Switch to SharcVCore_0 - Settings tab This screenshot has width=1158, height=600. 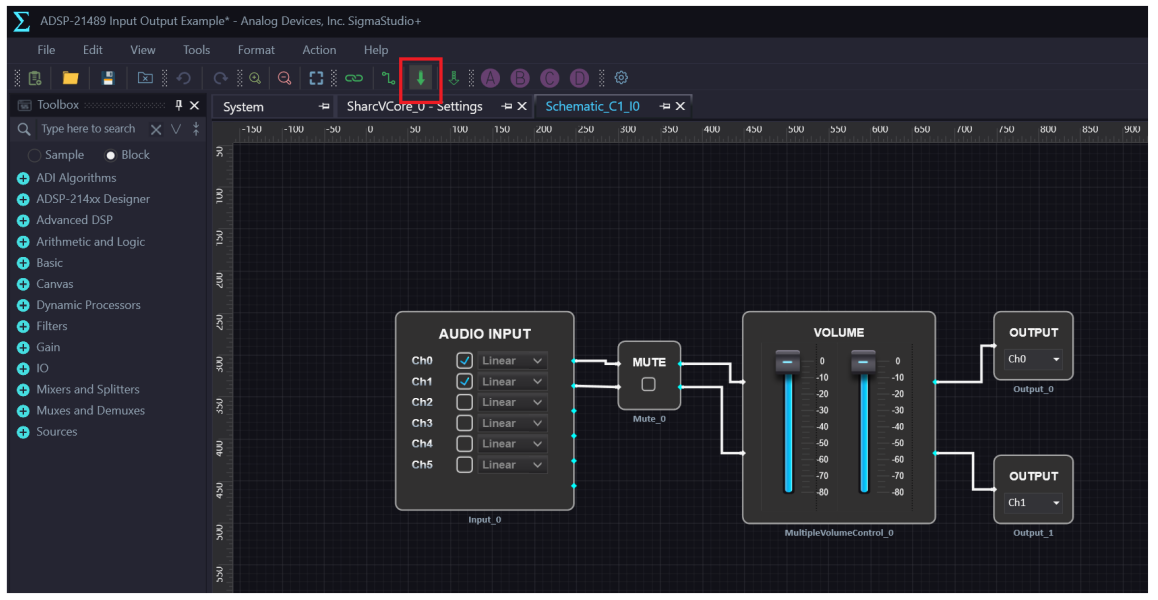pyautogui.click(x=414, y=106)
